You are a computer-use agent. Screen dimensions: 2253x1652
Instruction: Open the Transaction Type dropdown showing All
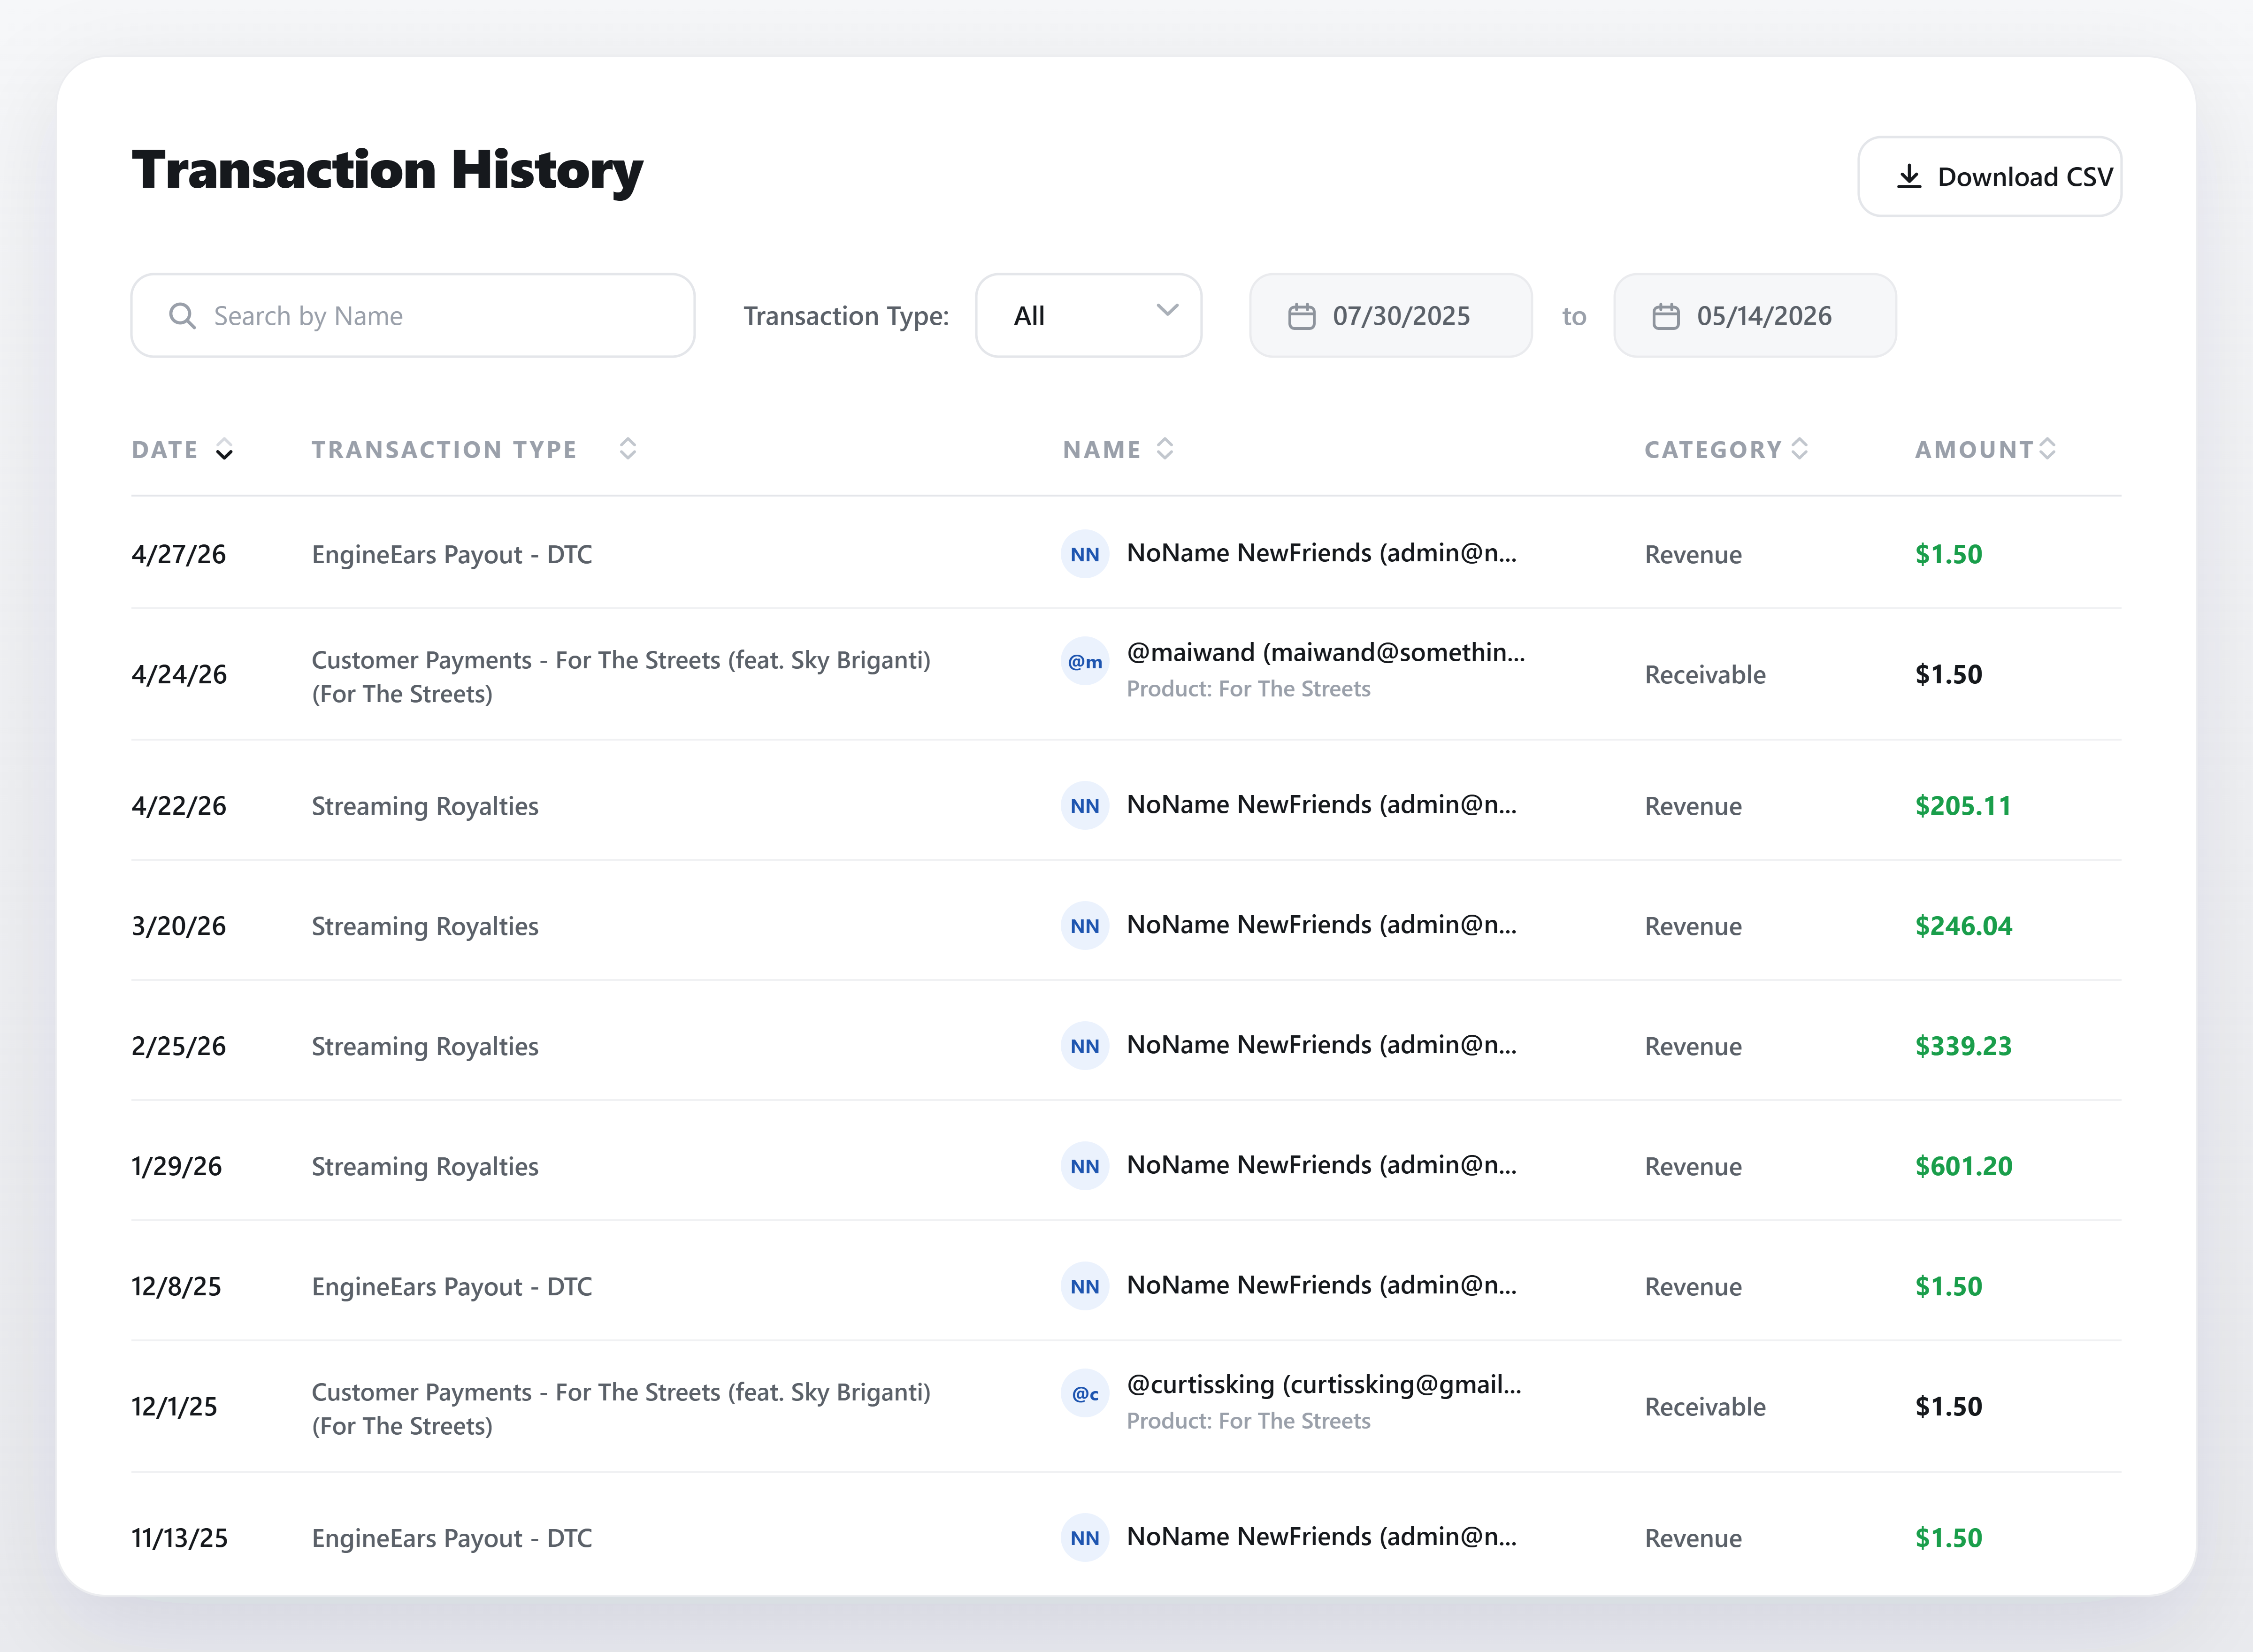pos(1088,316)
